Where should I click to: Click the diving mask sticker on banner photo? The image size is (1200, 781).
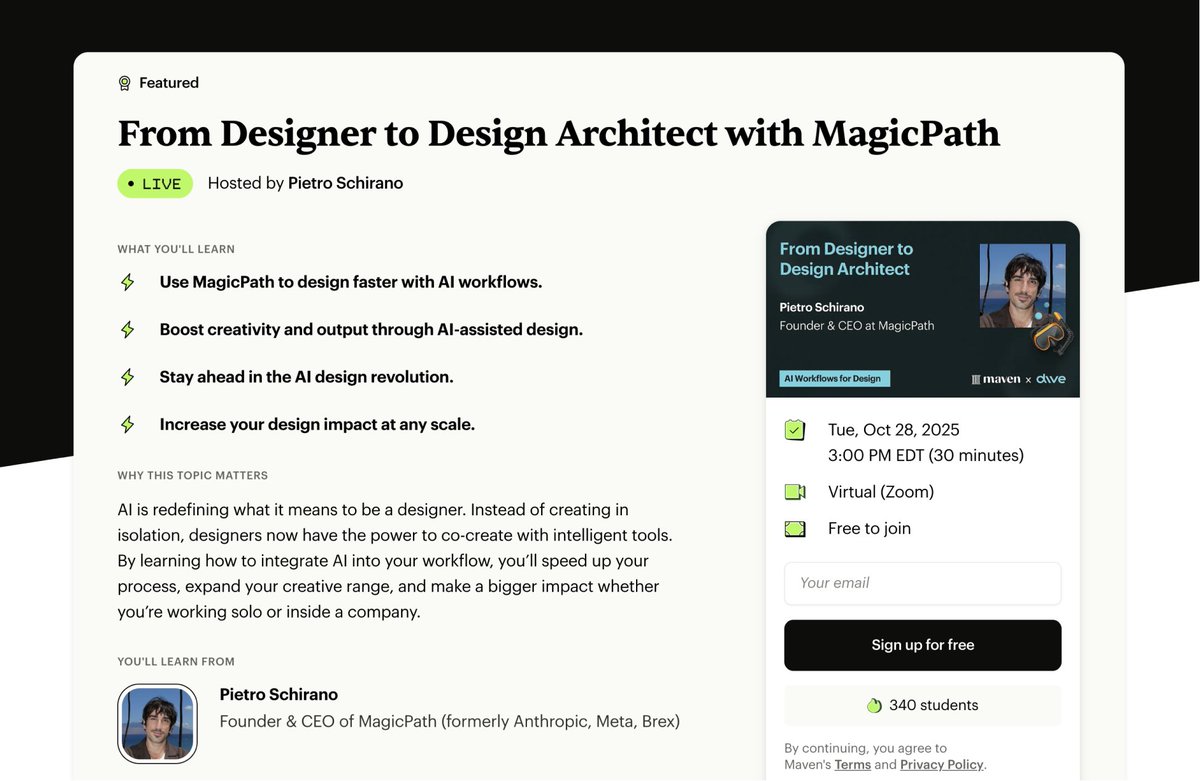pos(1053,336)
